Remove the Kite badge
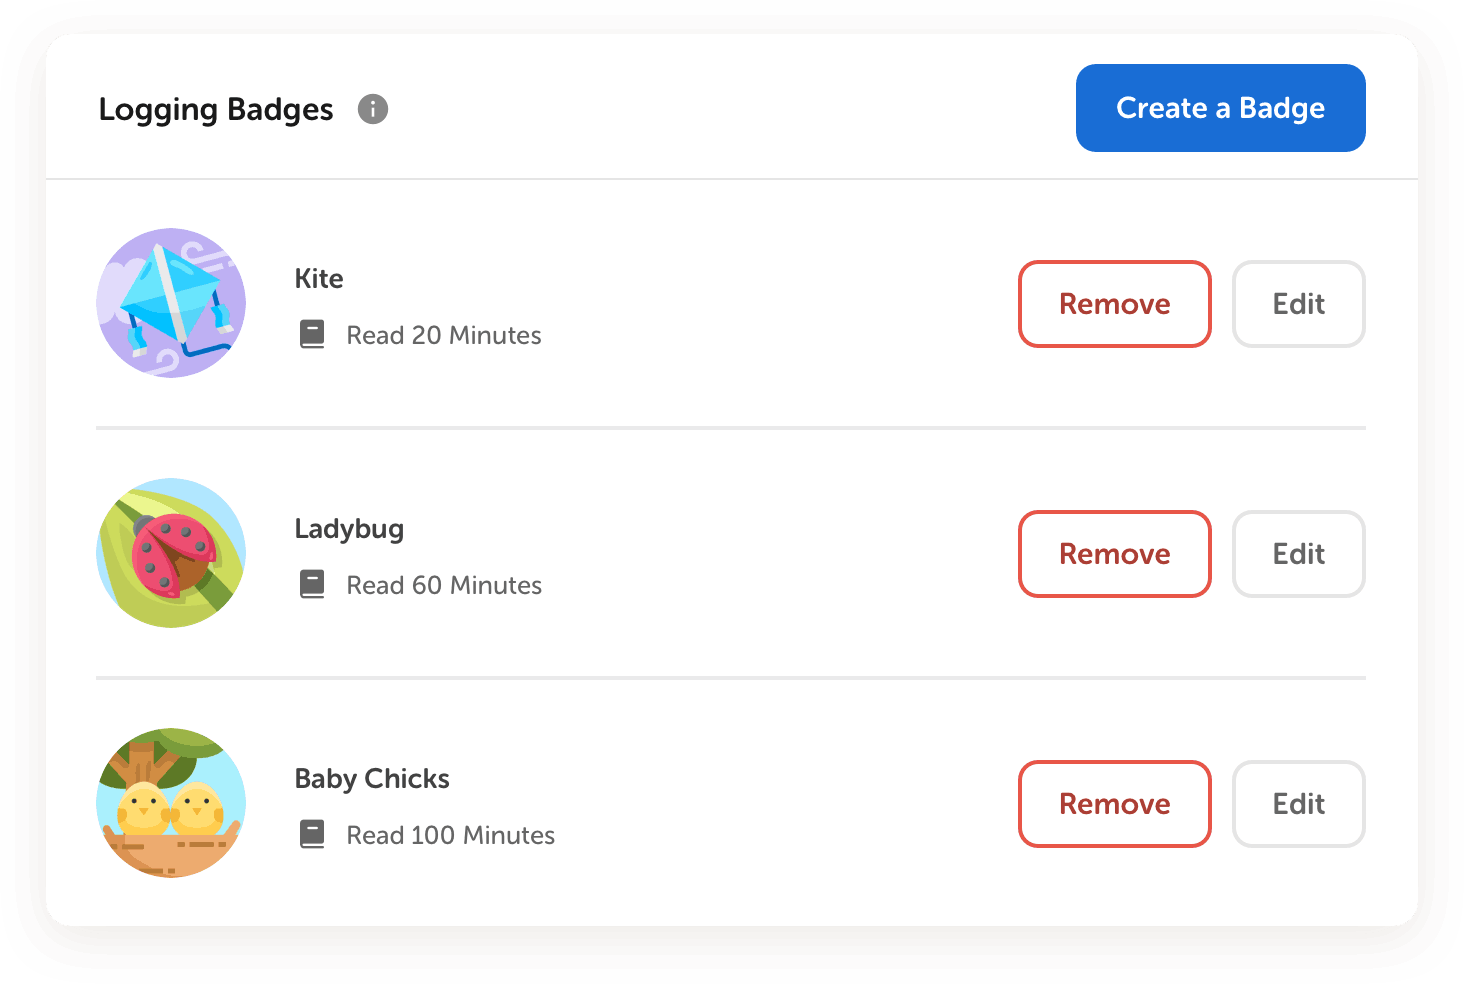The height and width of the screenshot is (984, 1464). pos(1114,304)
